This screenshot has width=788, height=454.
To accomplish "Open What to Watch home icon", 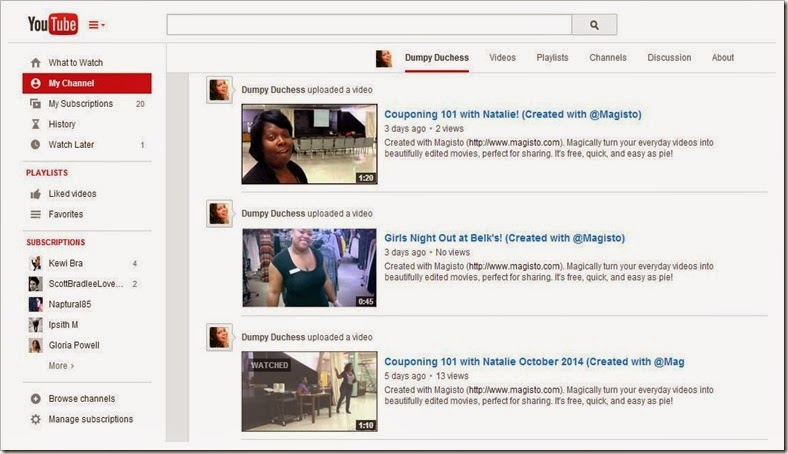I will click(x=36, y=63).
